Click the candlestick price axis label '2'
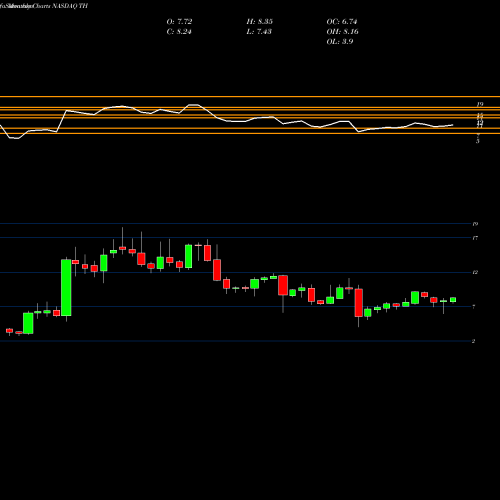 [x=473, y=341]
